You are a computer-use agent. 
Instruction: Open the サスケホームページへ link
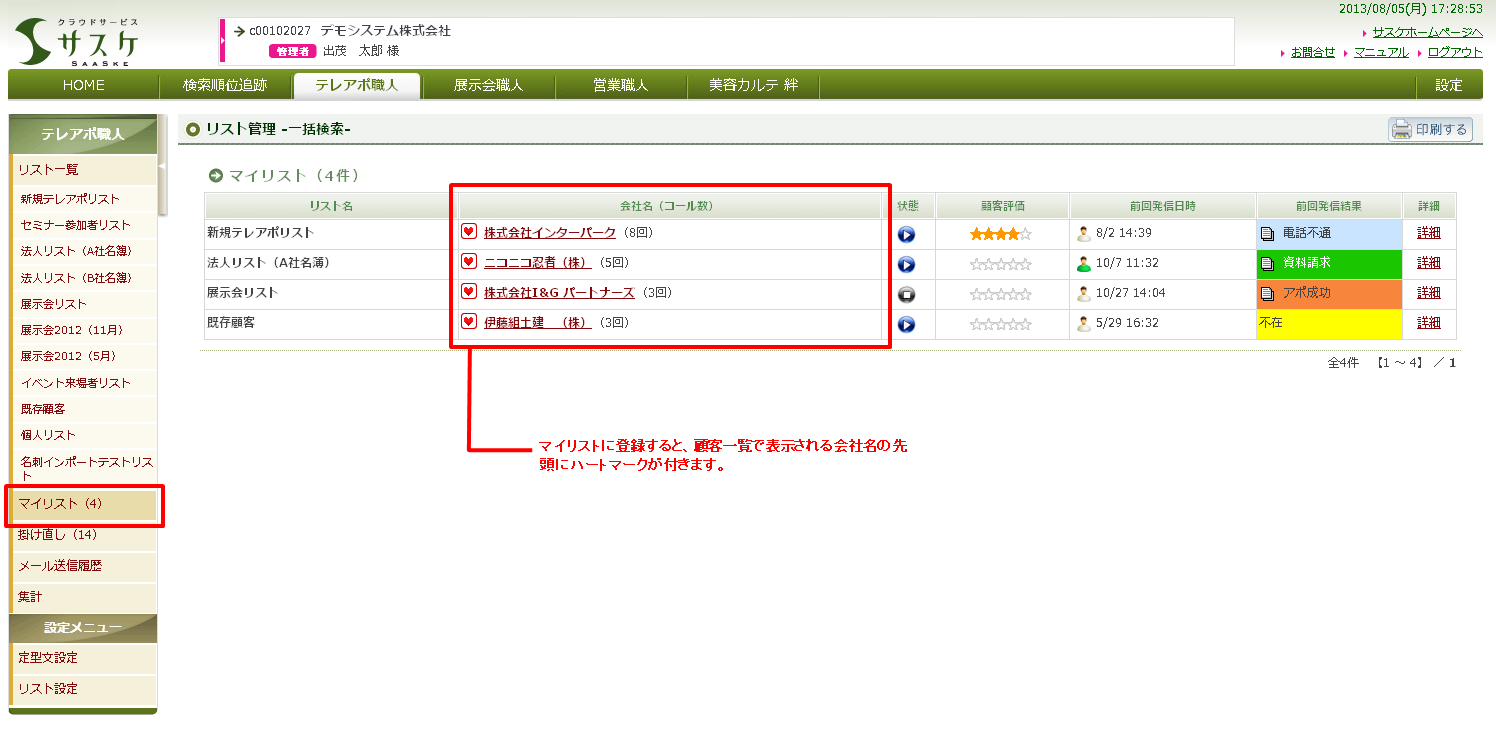tap(1427, 33)
